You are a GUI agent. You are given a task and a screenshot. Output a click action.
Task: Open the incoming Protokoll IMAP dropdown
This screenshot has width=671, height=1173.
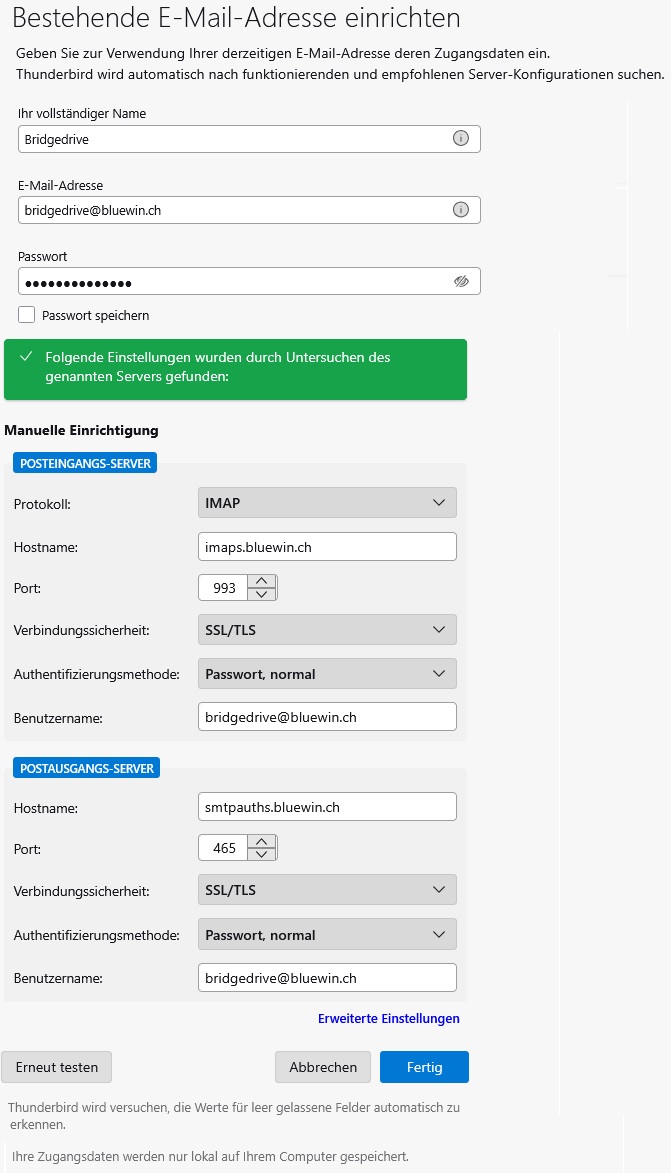tap(327, 503)
